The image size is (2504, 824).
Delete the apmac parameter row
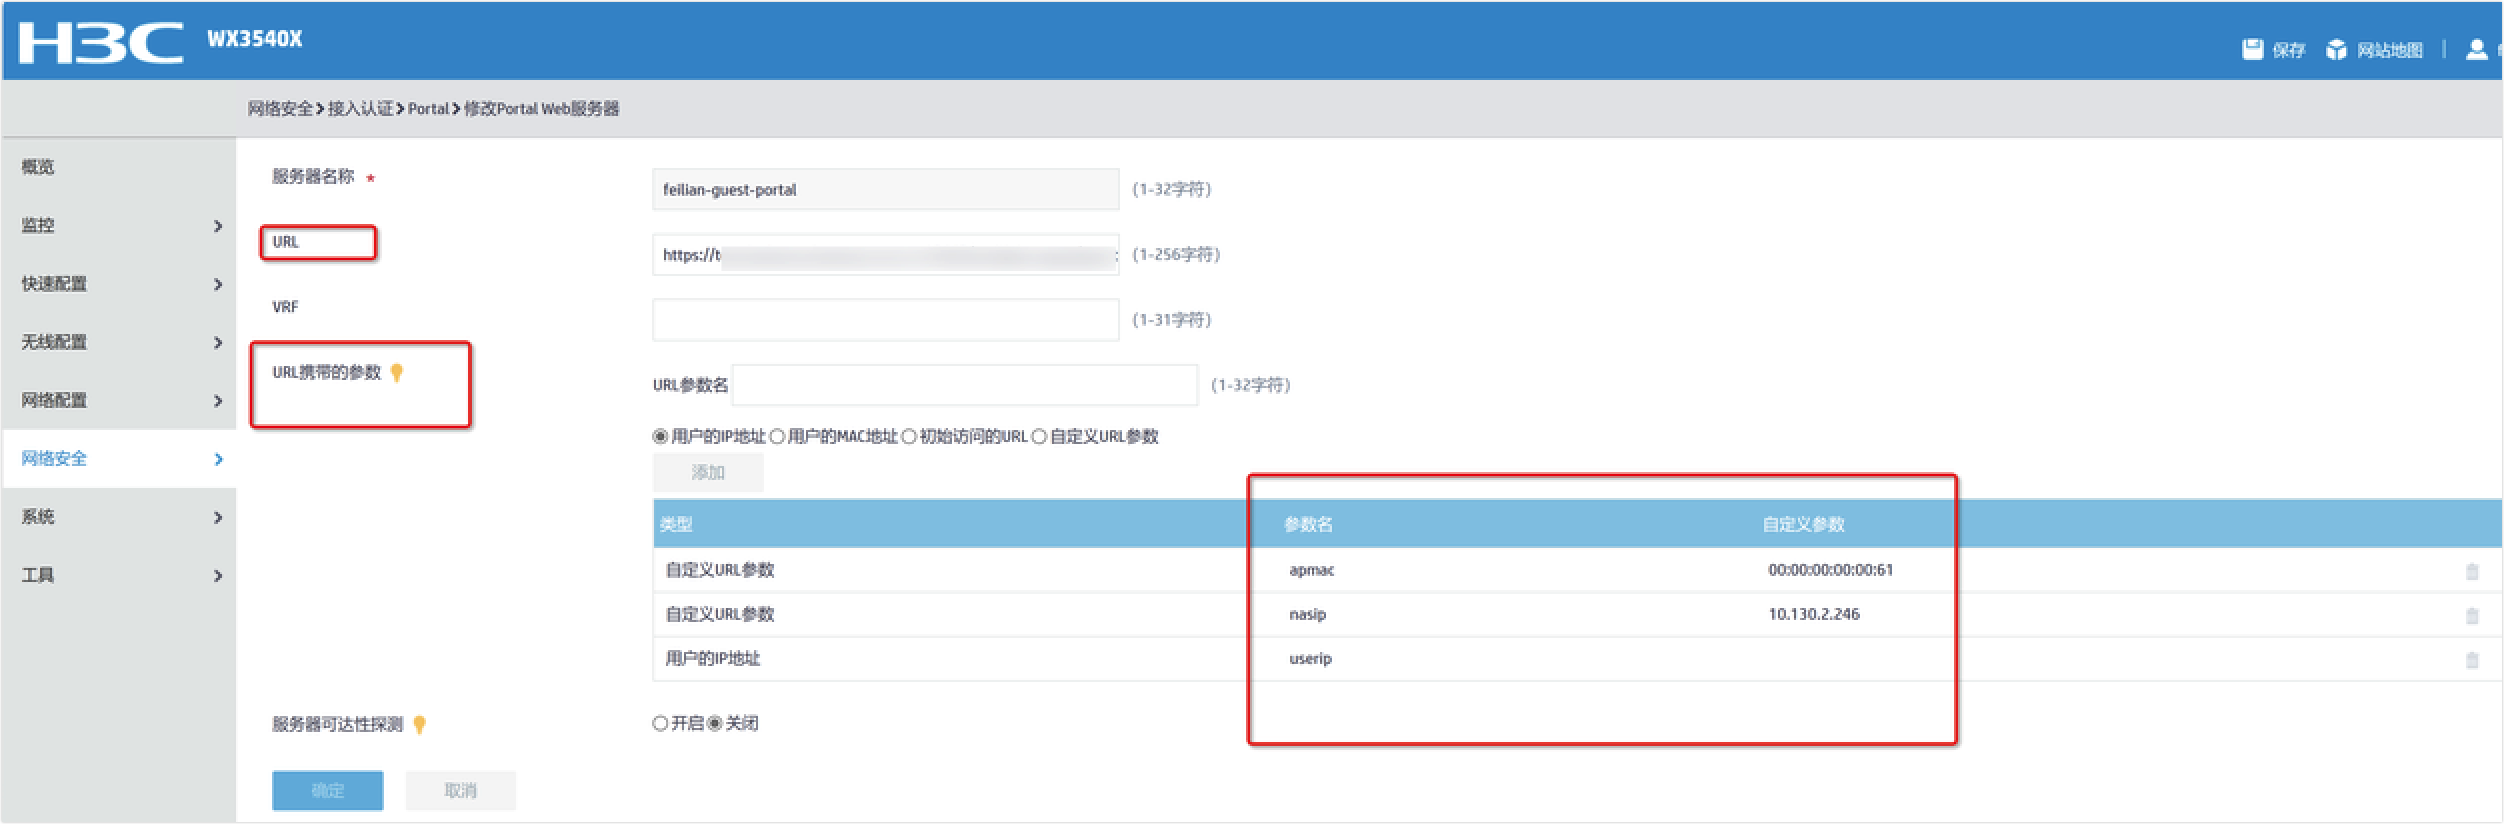(2472, 571)
